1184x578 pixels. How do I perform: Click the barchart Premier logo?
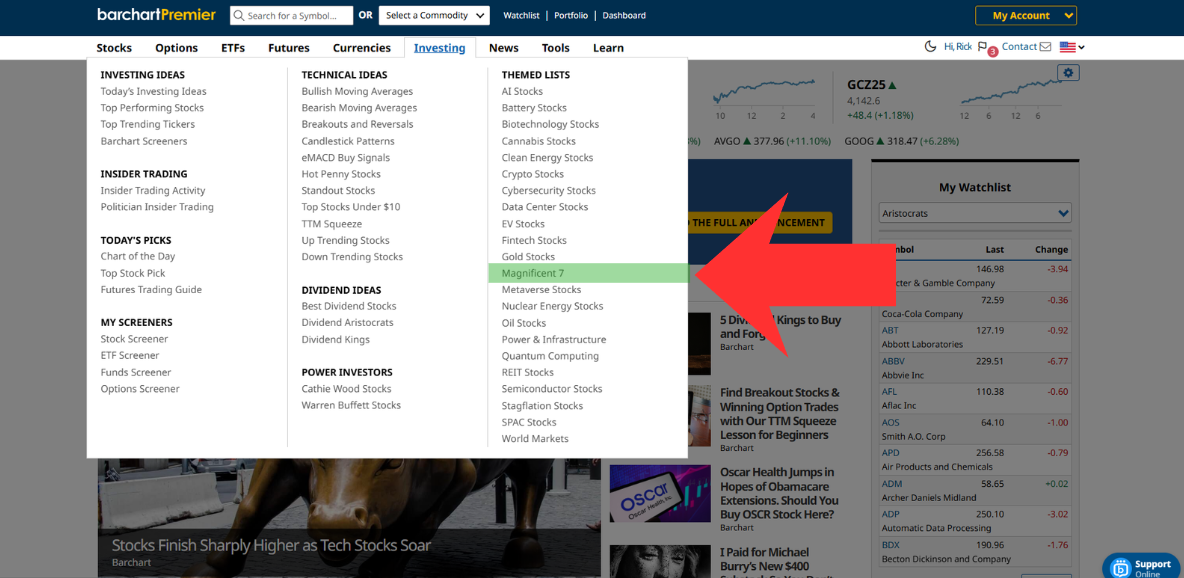pos(156,15)
